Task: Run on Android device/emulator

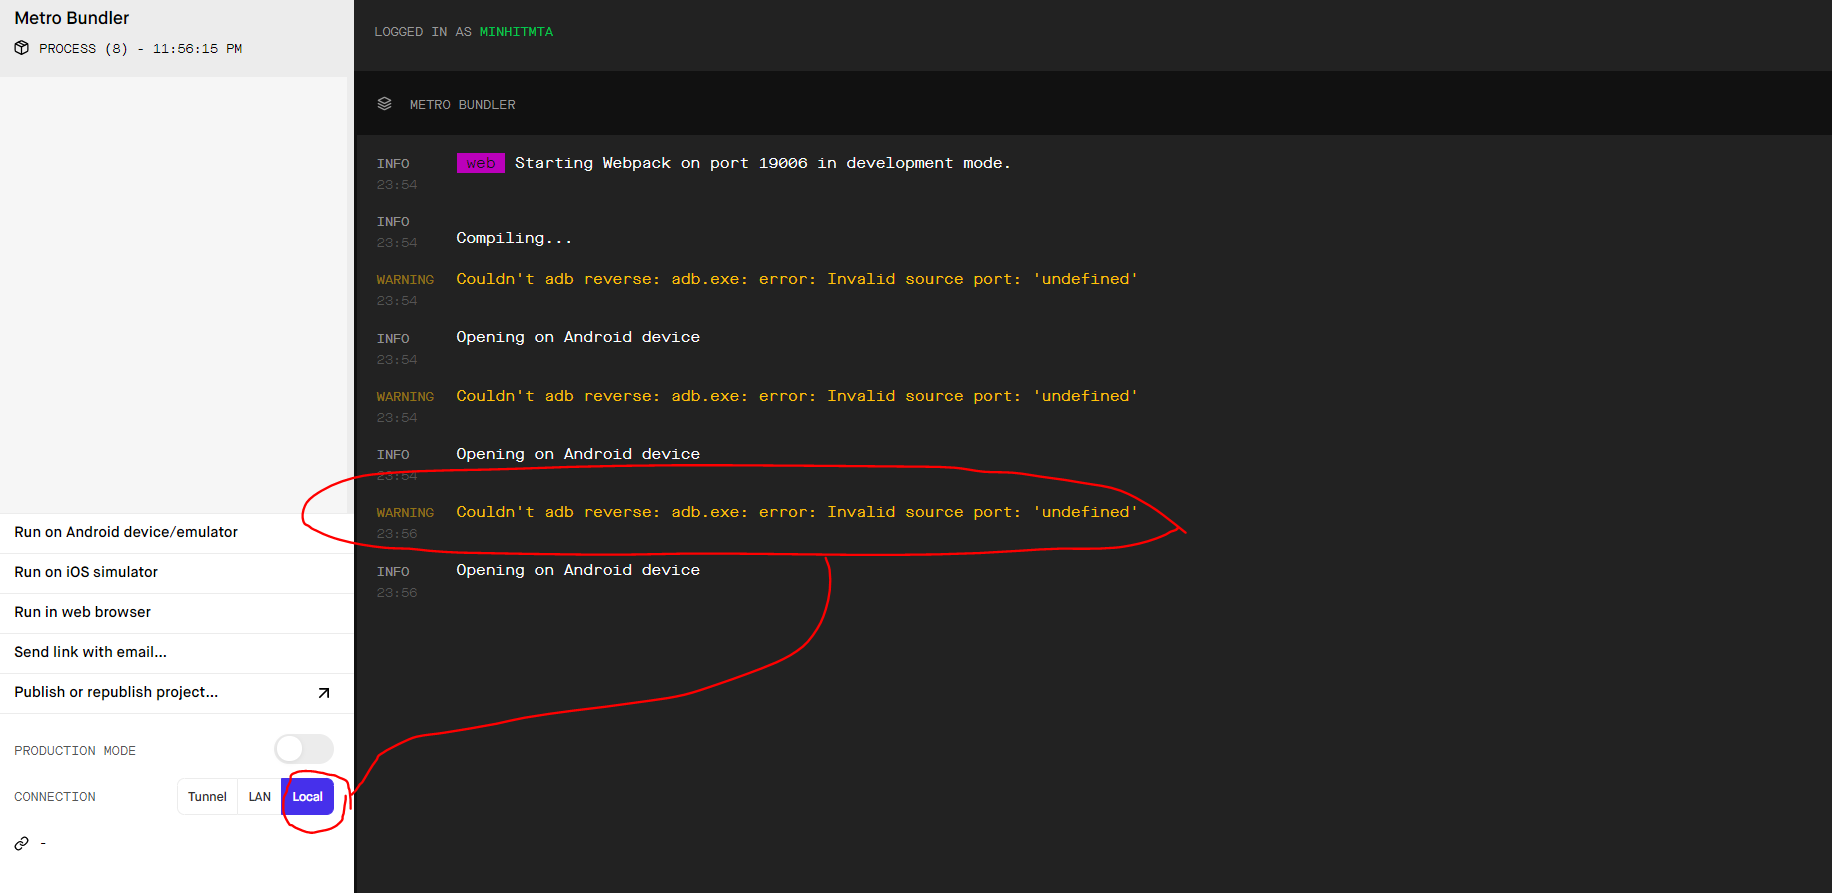Action: pos(126,532)
